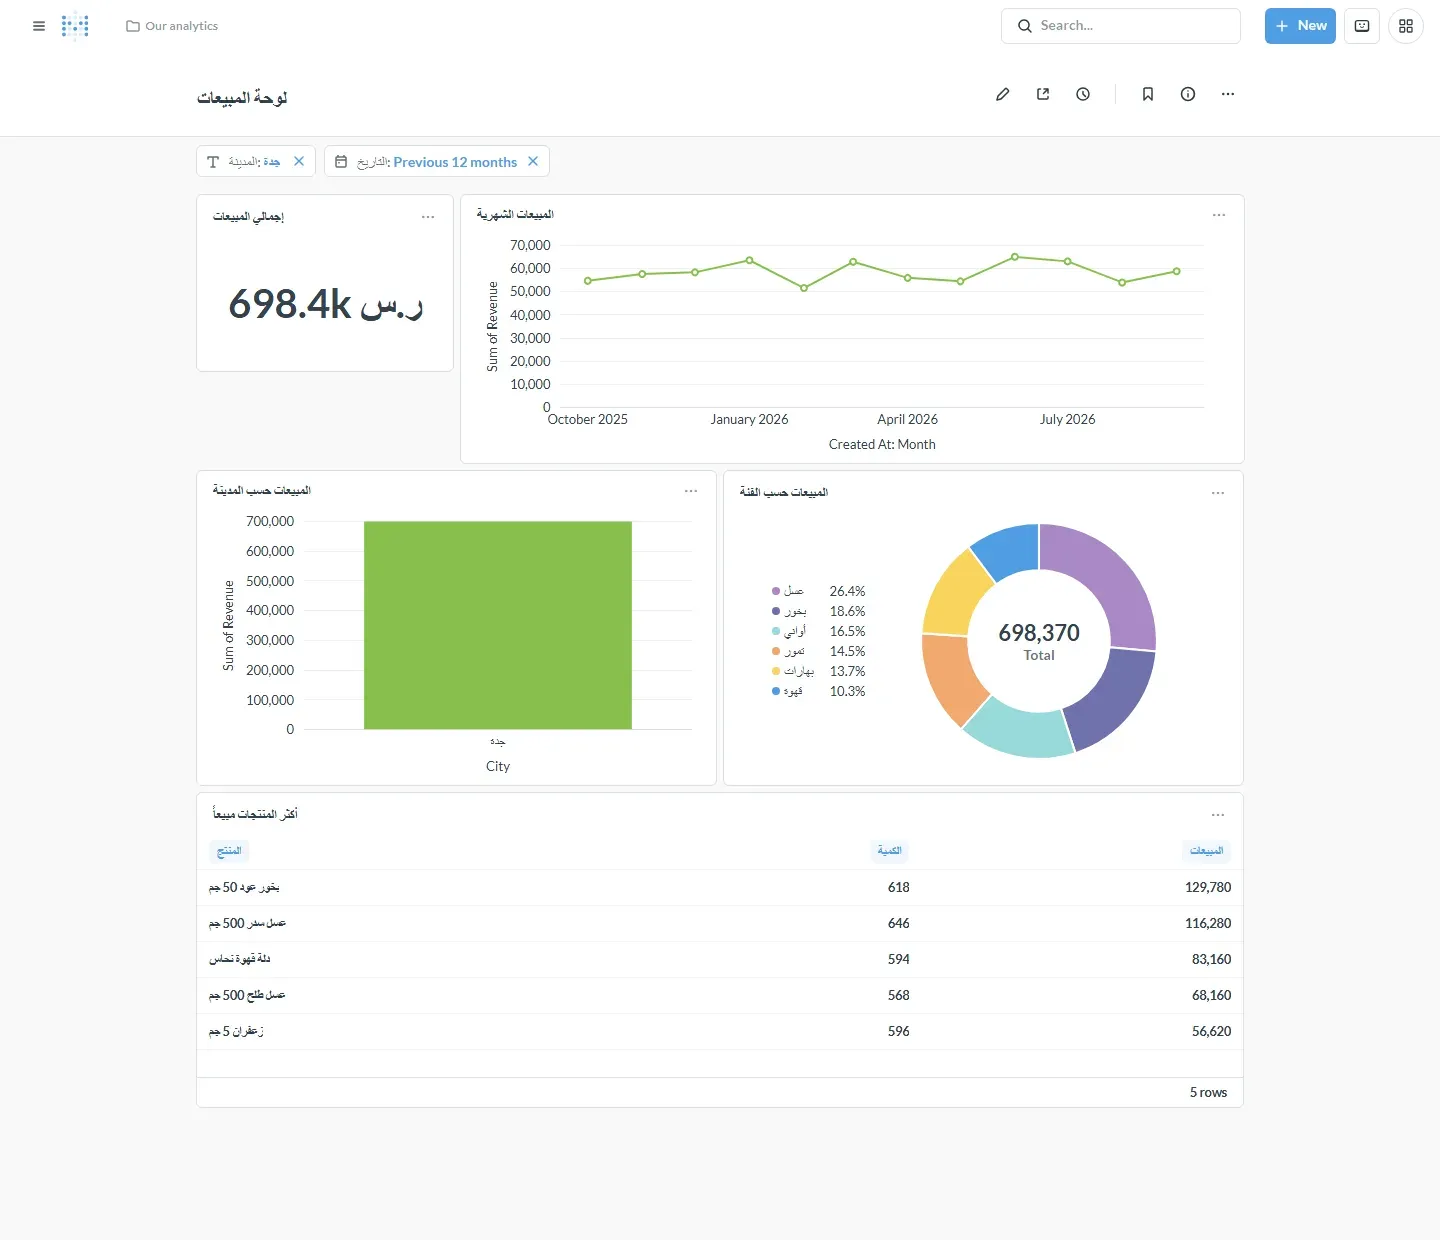Go to the Our analytics collection
Viewport: 1440px width, 1240px height.
click(181, 26)
